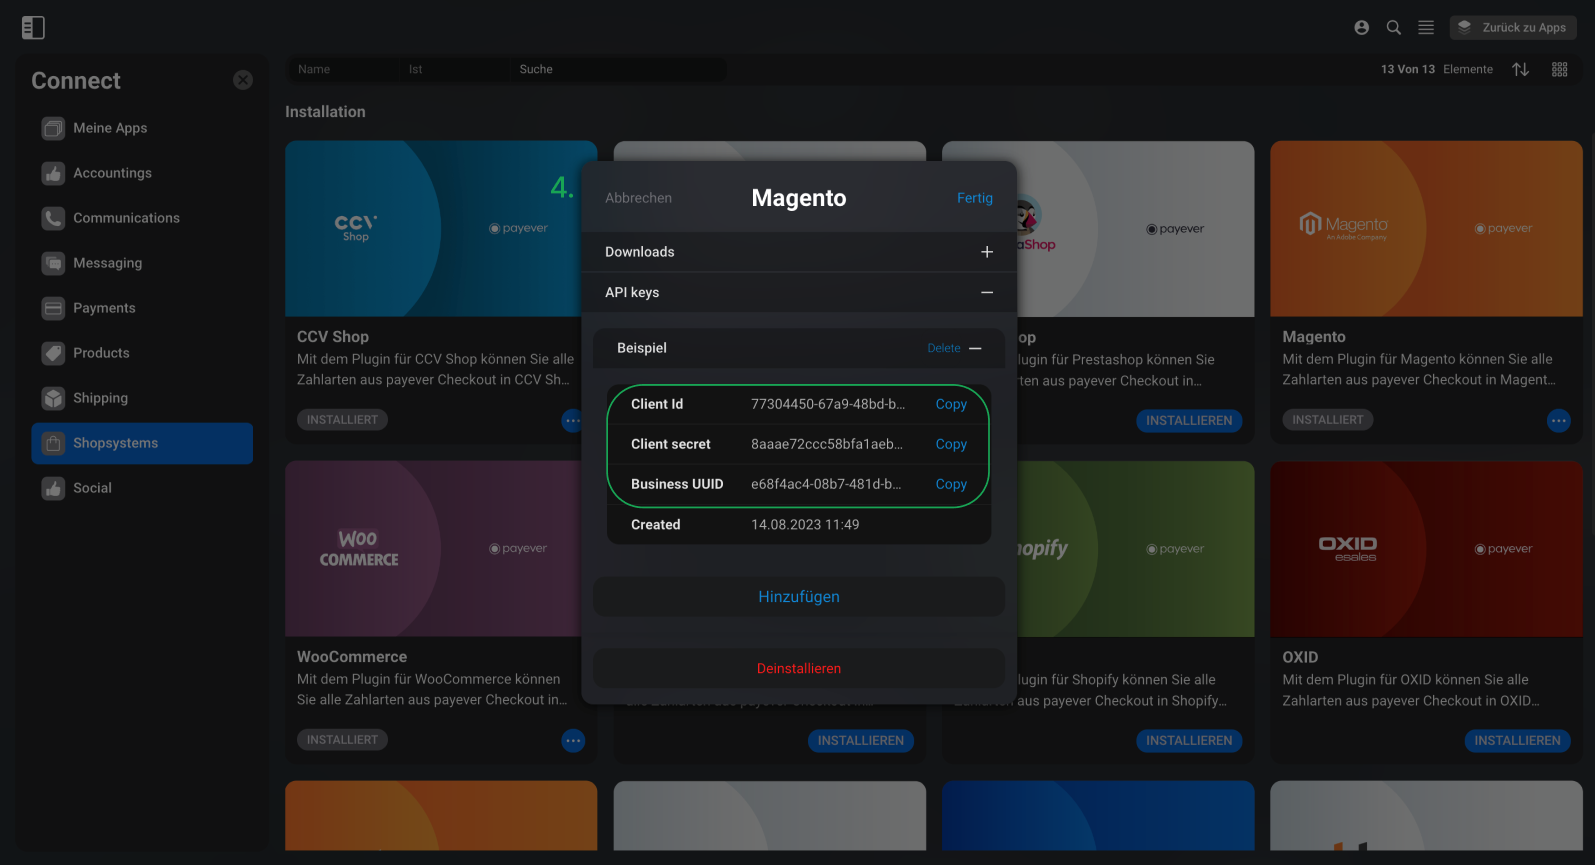Open the Magento card thumbnail
This screenshot has height=865, width=1595.
point(1426,229)
